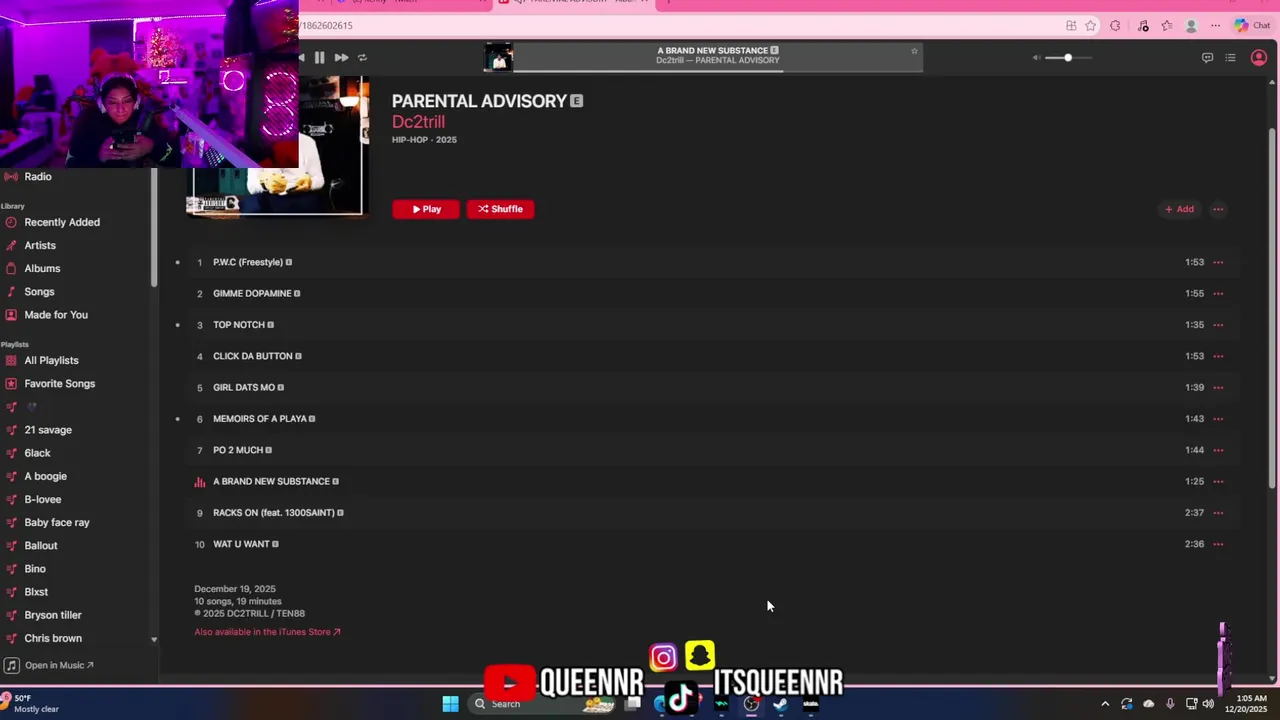The width and height of the screenshot is (1280, 720).
Task: Open Also available in the iTunes Store link
Action: coord(267,632)
